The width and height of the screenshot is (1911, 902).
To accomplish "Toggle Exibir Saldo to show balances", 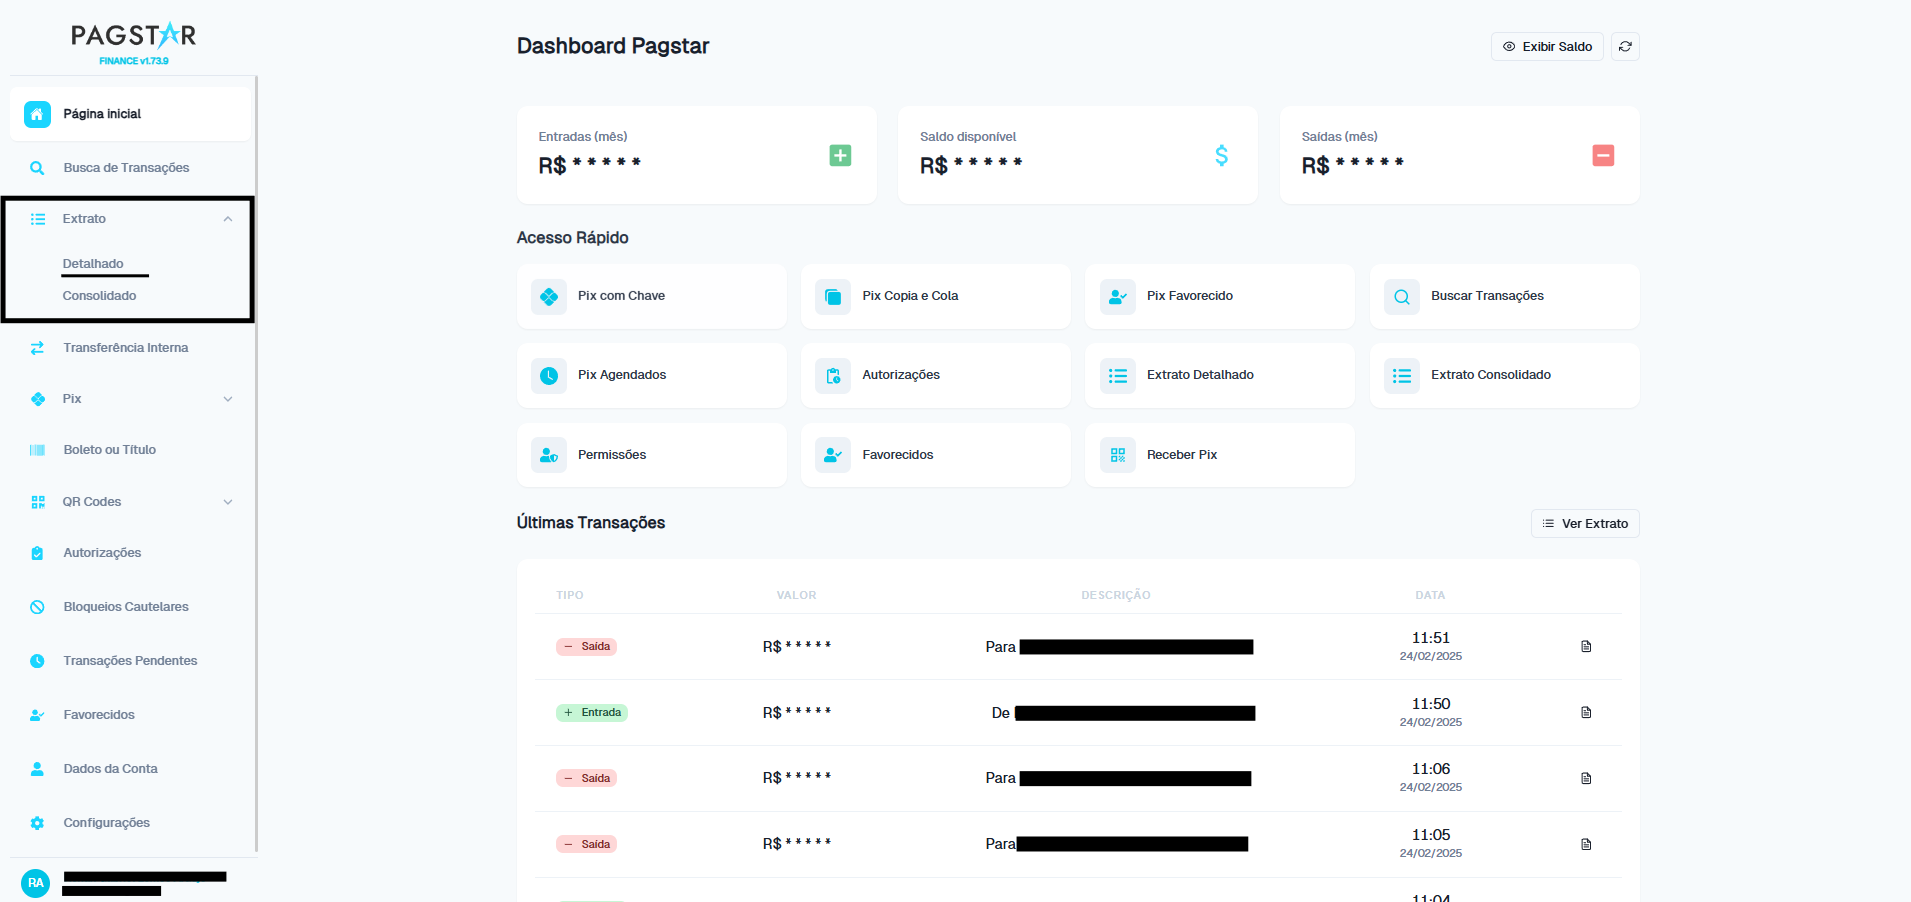I will (x=1547, y=47).
